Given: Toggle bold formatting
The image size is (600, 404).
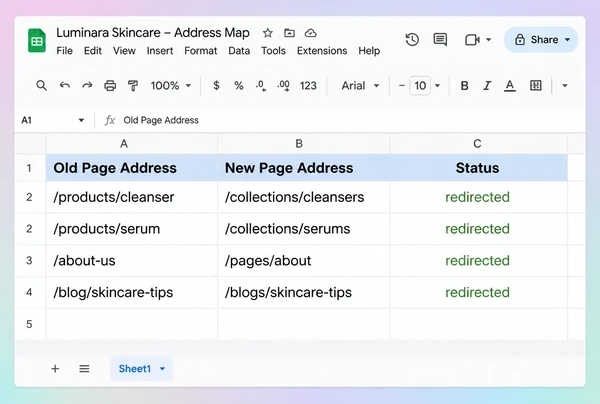Looking at the screenshot, I should pyautogui.click(x=464, y=86).
